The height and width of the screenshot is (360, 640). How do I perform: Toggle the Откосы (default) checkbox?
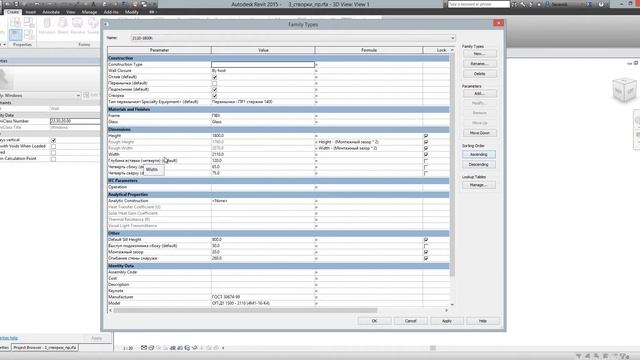(x=214, y=77)
